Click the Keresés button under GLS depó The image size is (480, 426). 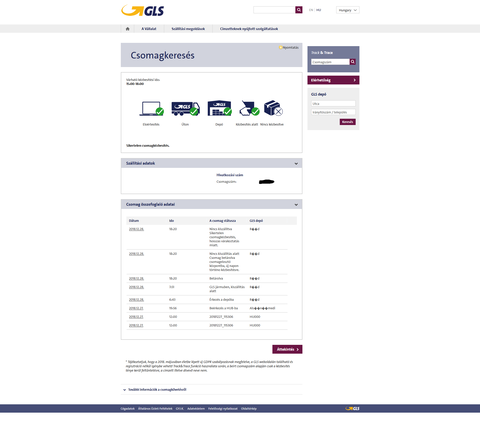pyautogui.click(x=348, y=122)
